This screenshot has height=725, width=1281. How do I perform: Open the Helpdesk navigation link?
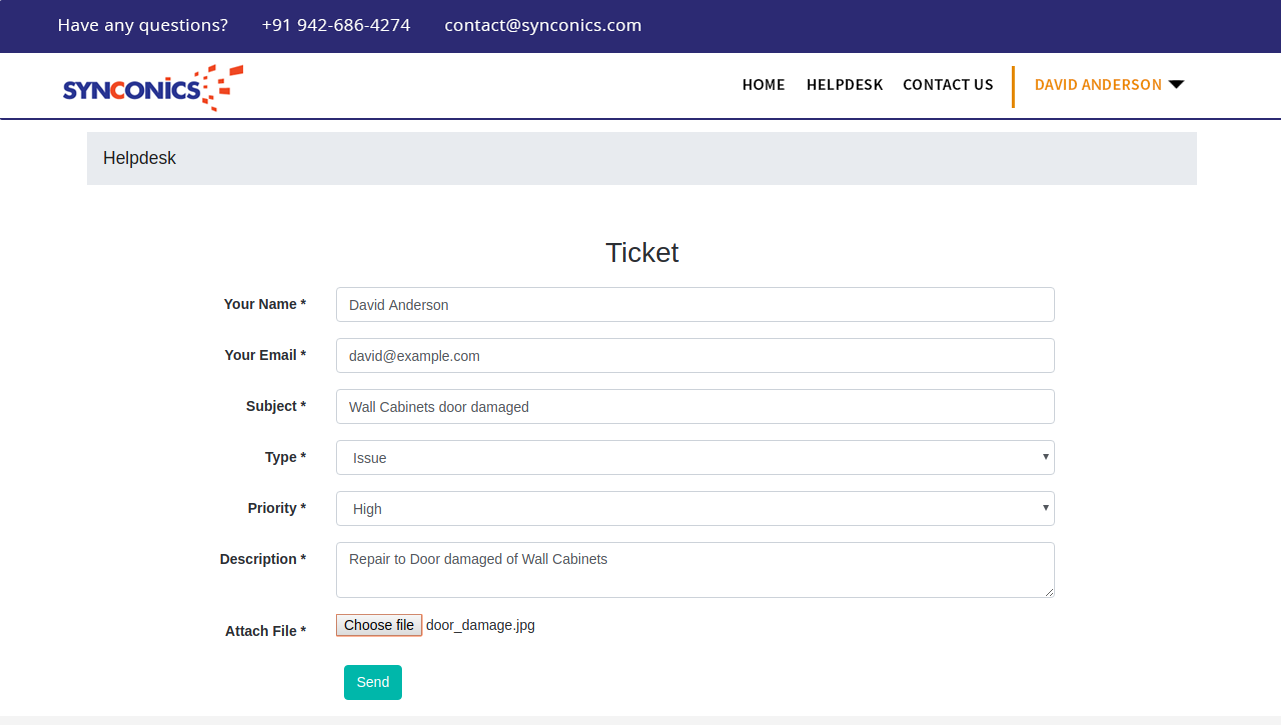(844, 85)
